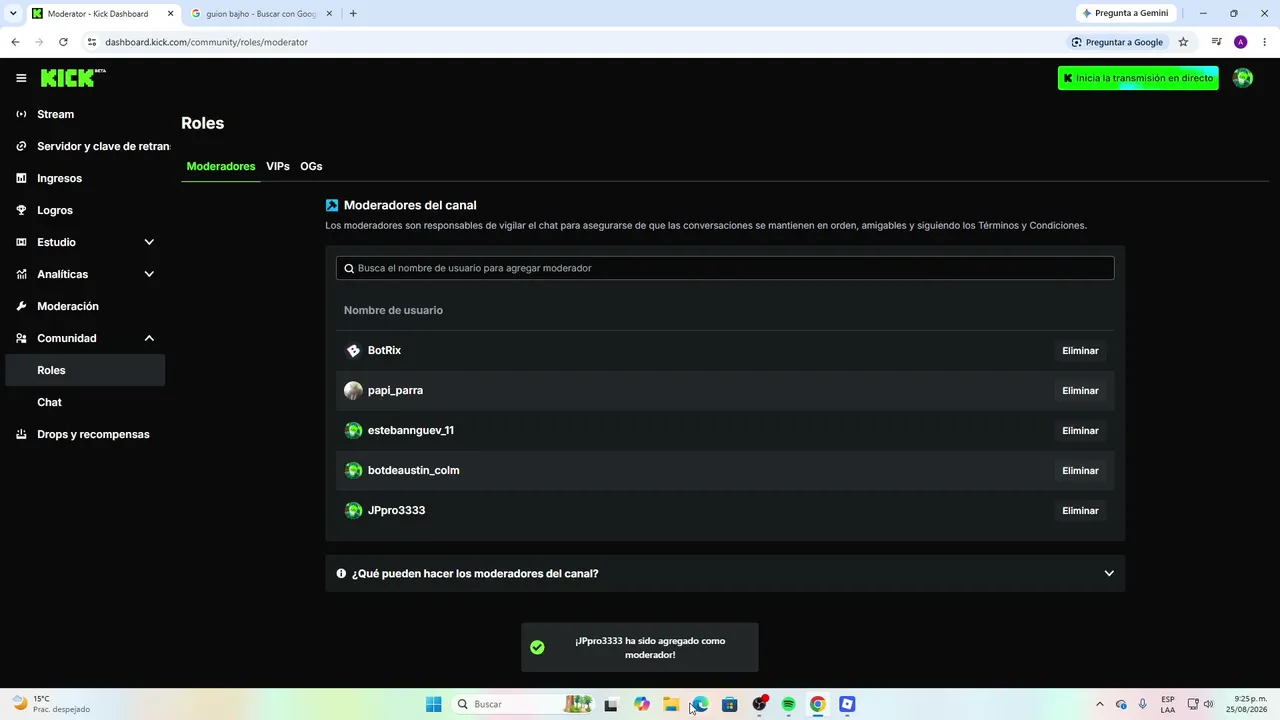Show hidden system tray icons
Viewport: 1280px width, 720px height.
coord(1099,704)
